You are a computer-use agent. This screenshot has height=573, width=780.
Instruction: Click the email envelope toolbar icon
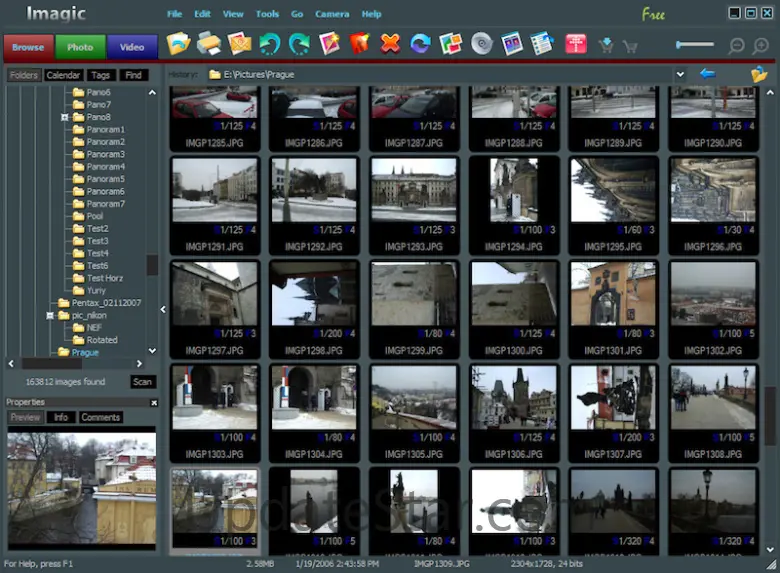pos(239,44)
